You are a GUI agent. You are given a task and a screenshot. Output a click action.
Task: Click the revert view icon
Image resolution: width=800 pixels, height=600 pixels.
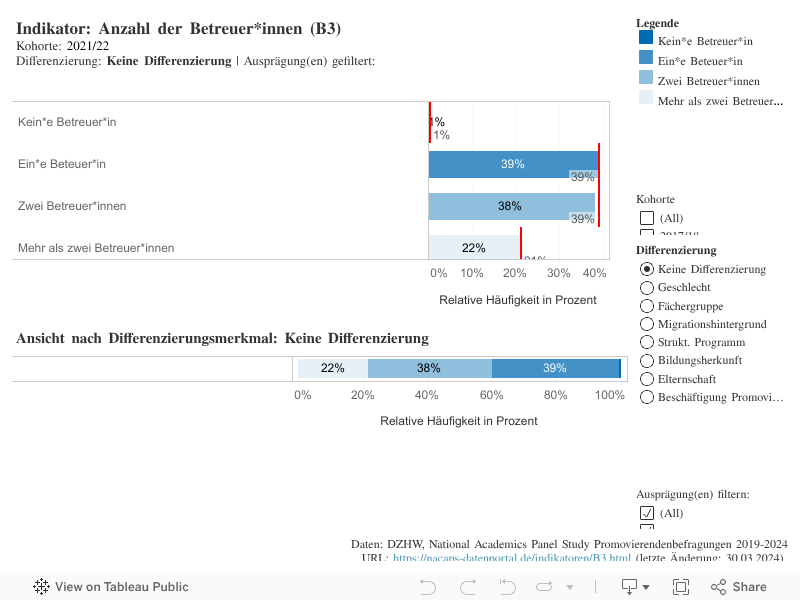click(507, 587)
